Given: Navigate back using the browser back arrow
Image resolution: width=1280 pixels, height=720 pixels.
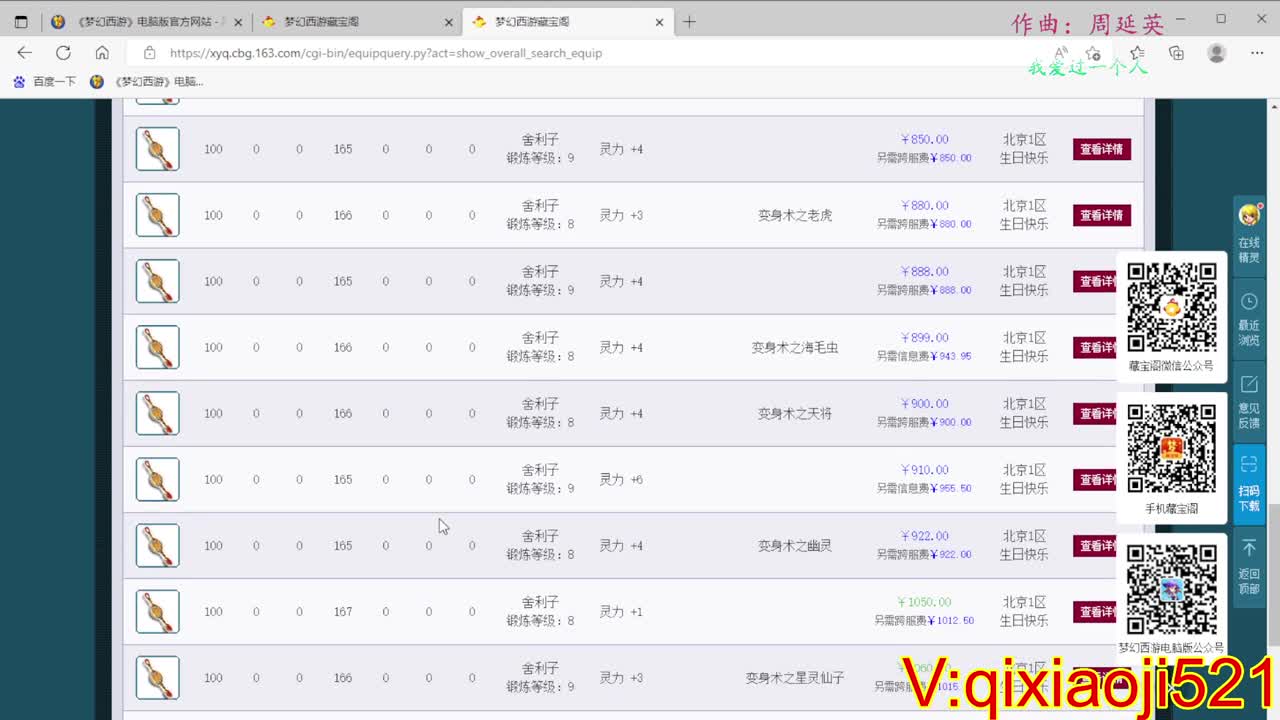Looking at the screenshot, I should [24, 53].
